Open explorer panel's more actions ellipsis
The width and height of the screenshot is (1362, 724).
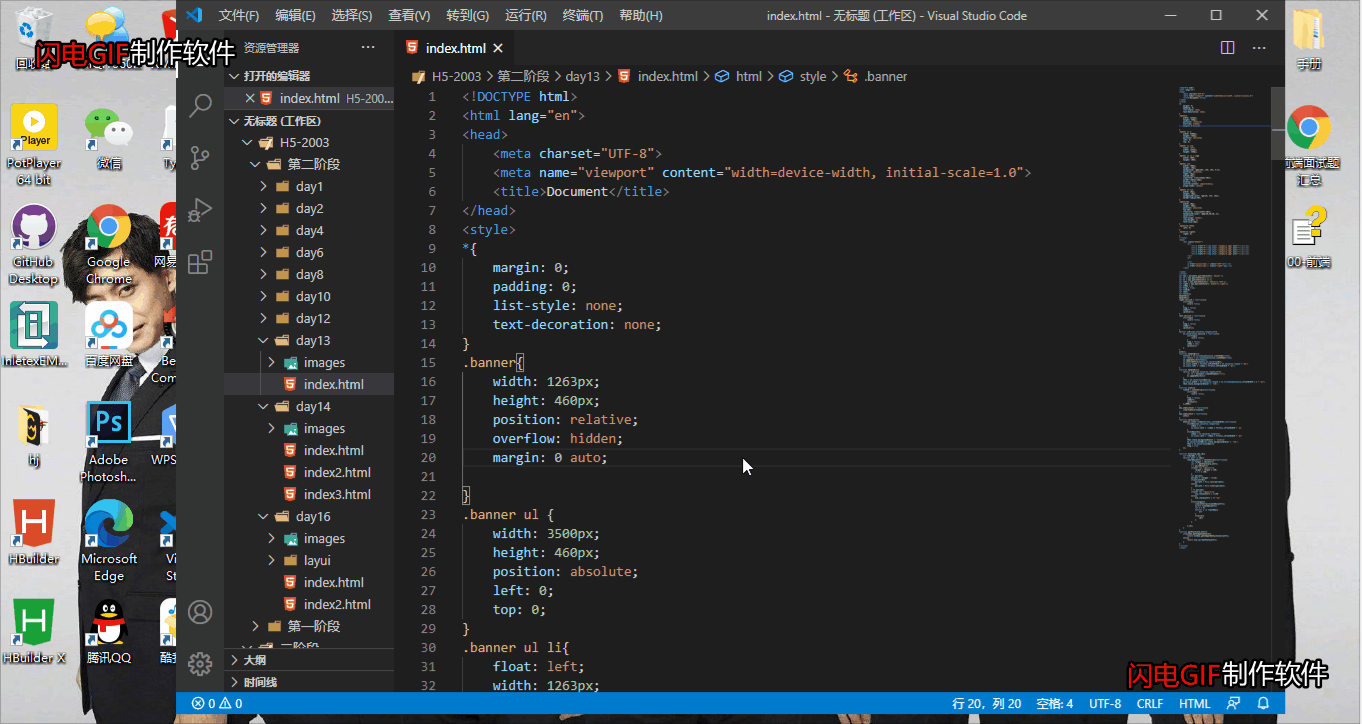click(368, 48)
